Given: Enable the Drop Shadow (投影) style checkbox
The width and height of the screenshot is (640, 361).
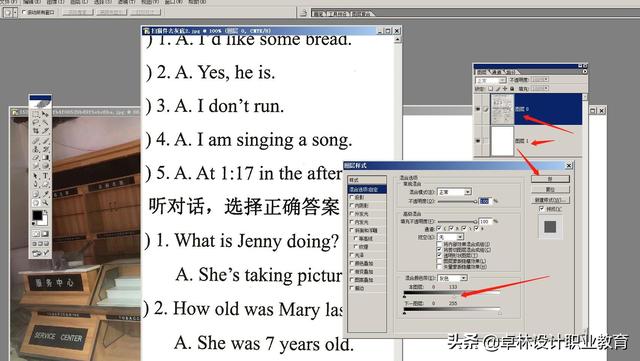Looking at the screenshot, I should [351, 197].
